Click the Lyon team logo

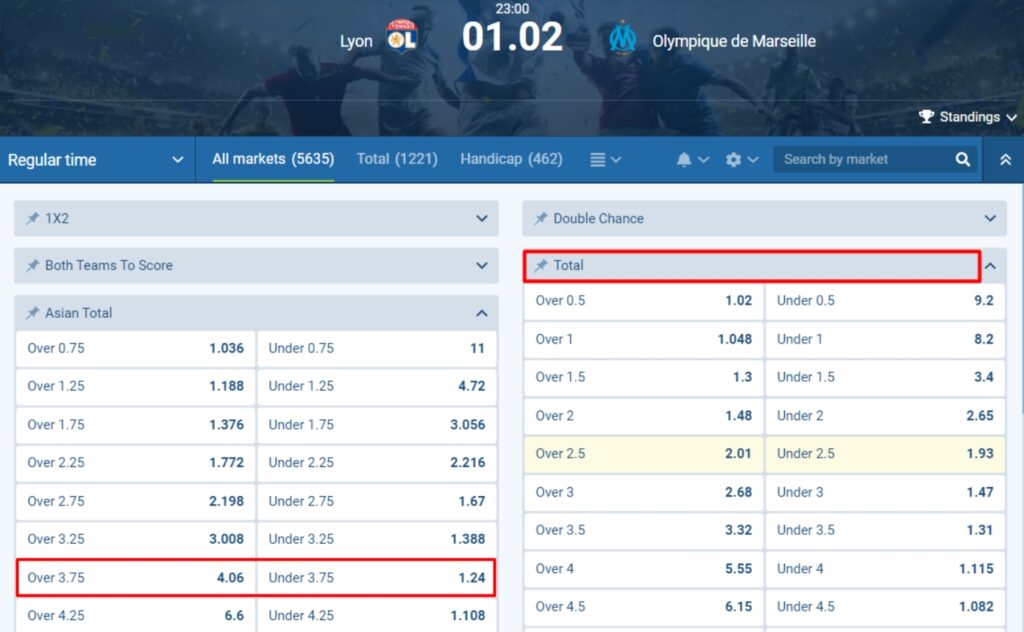pos(401,38)
